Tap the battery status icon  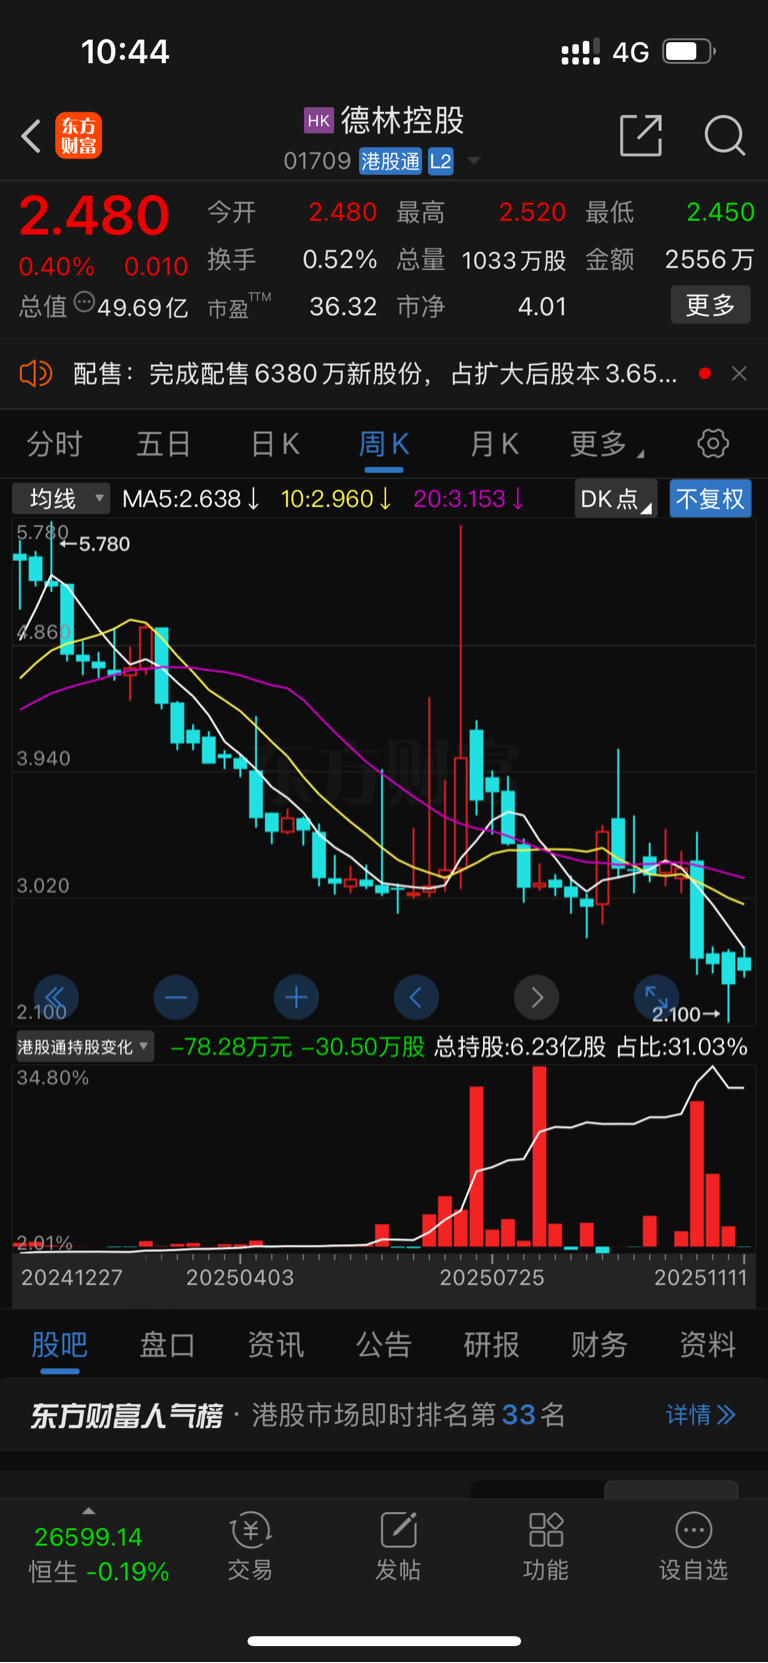coord(689,51)
